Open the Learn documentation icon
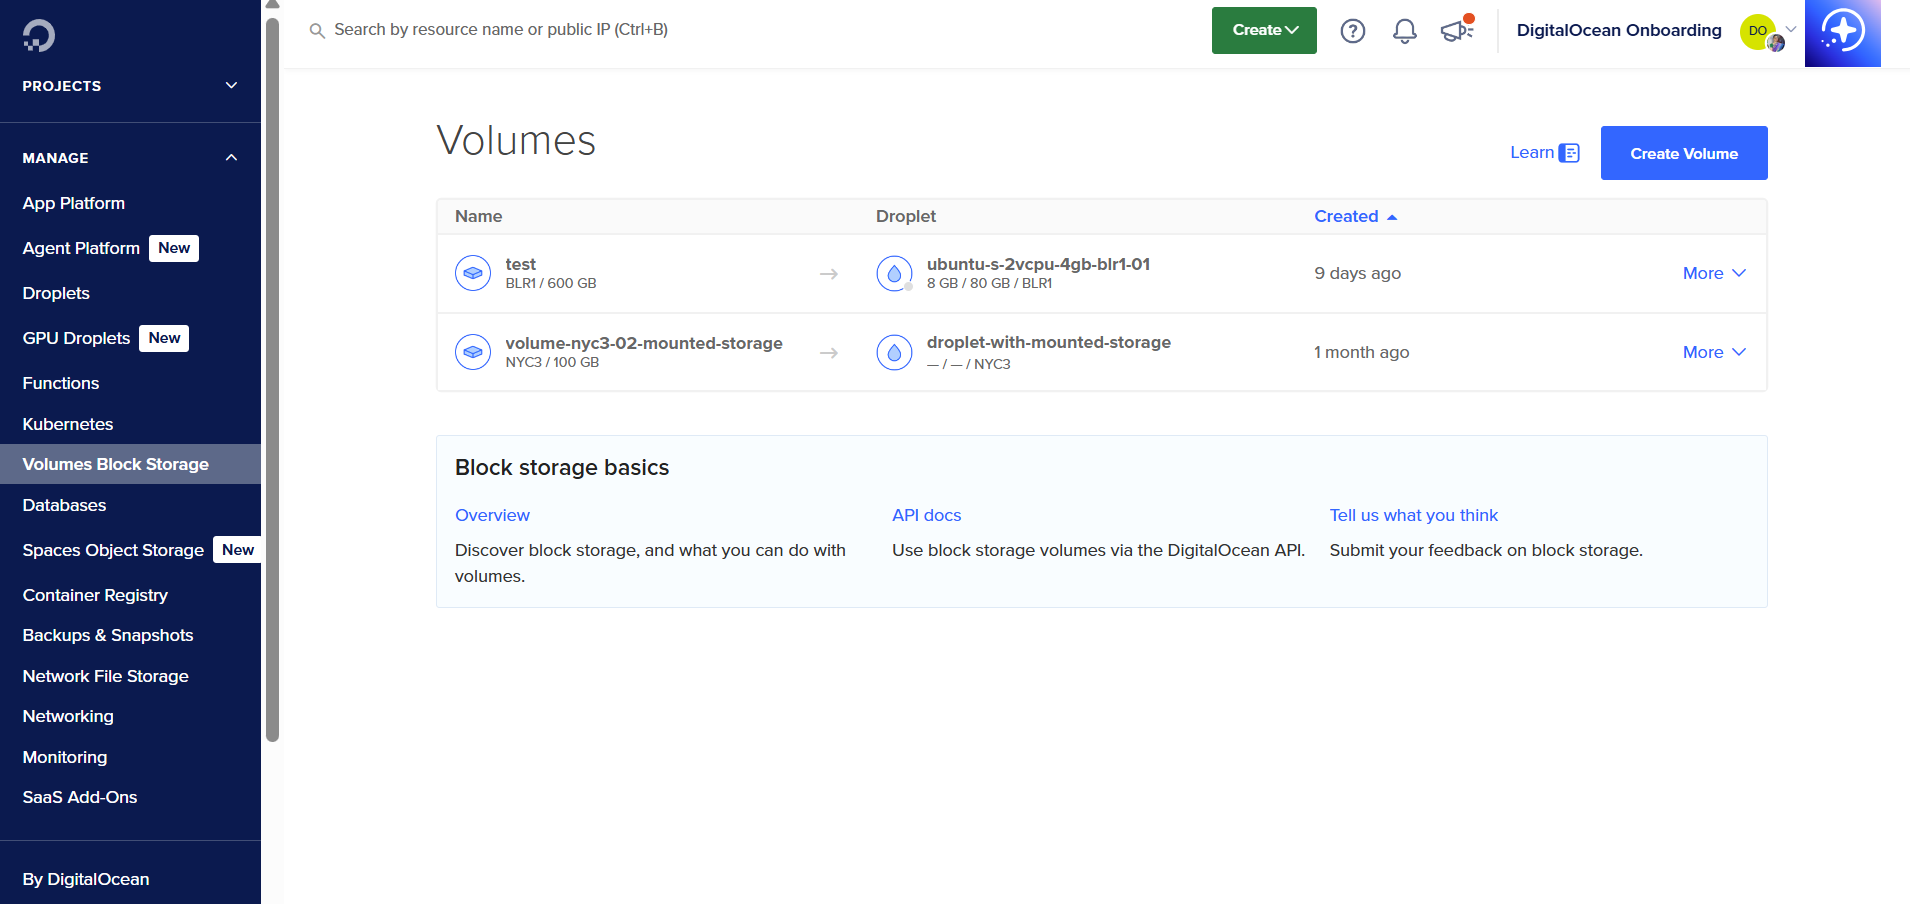Image resolution: width=1910 pixels, height=904 pixels. (x=1568, y=152)
